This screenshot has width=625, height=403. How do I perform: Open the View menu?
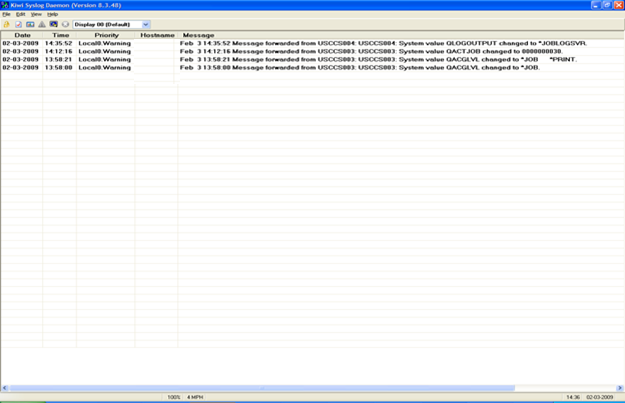point(36,14)
